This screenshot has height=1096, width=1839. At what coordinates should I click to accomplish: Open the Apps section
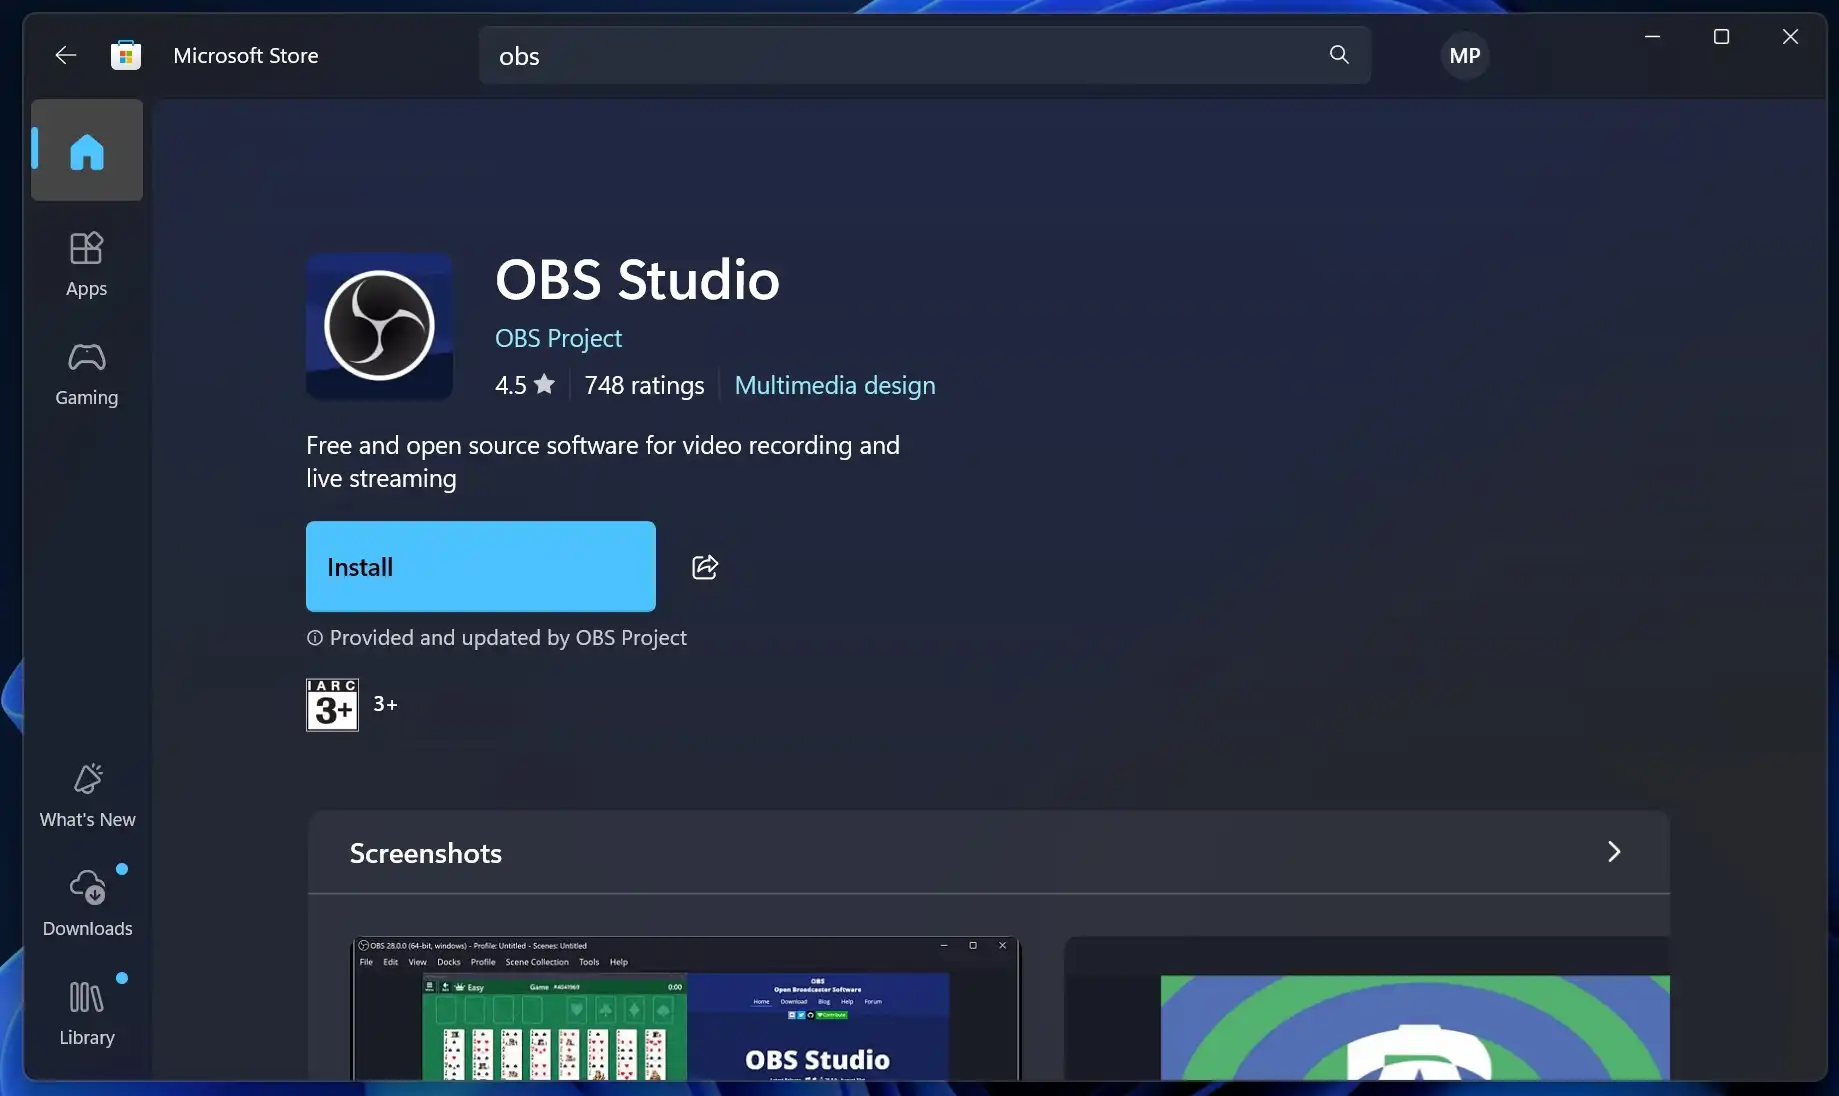(x=87, y=265)
